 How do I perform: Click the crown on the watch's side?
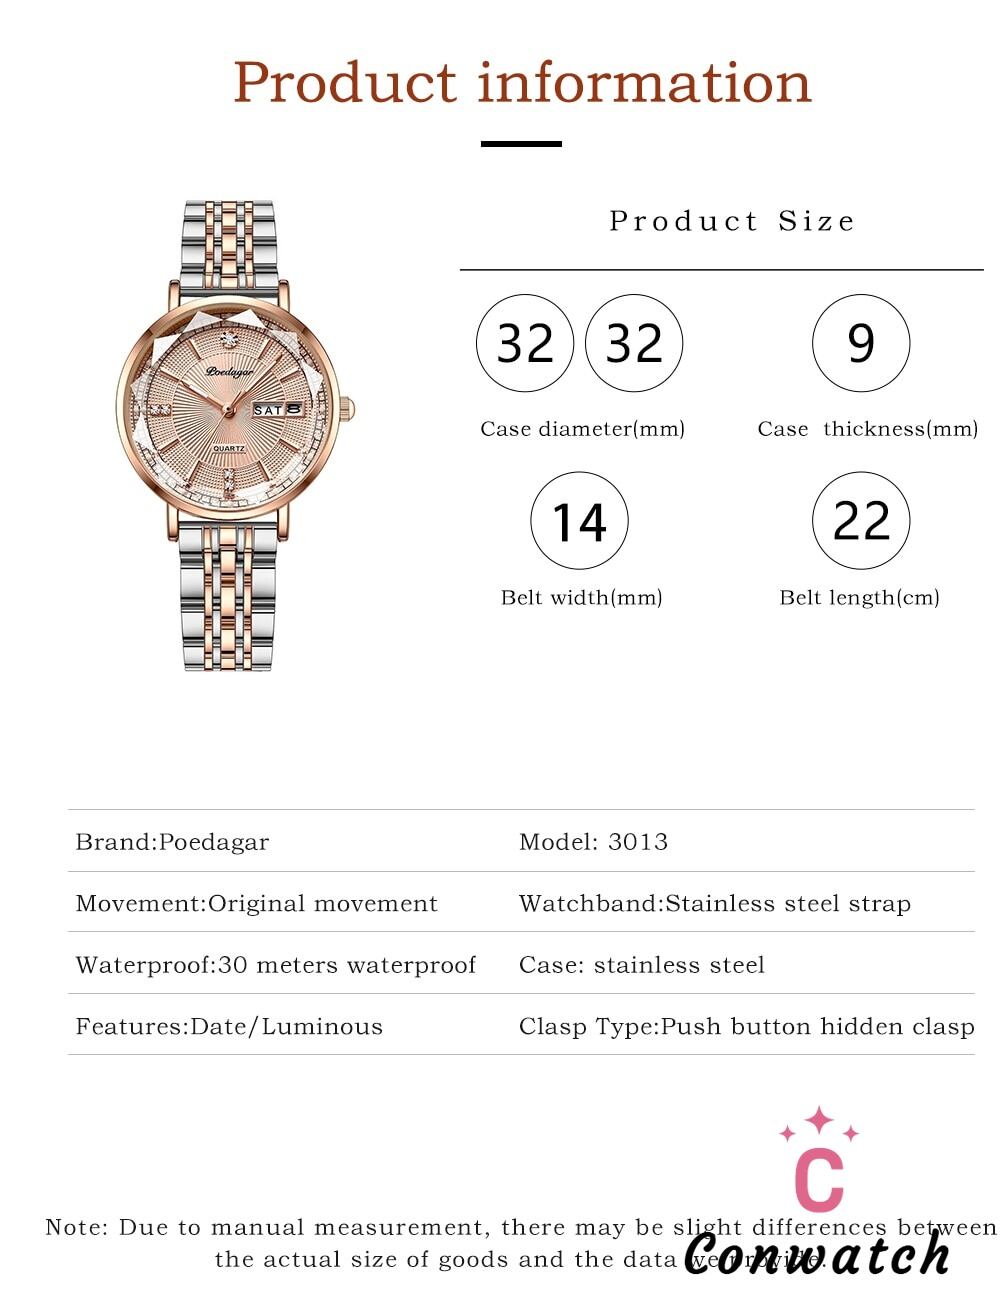point(348,408)
